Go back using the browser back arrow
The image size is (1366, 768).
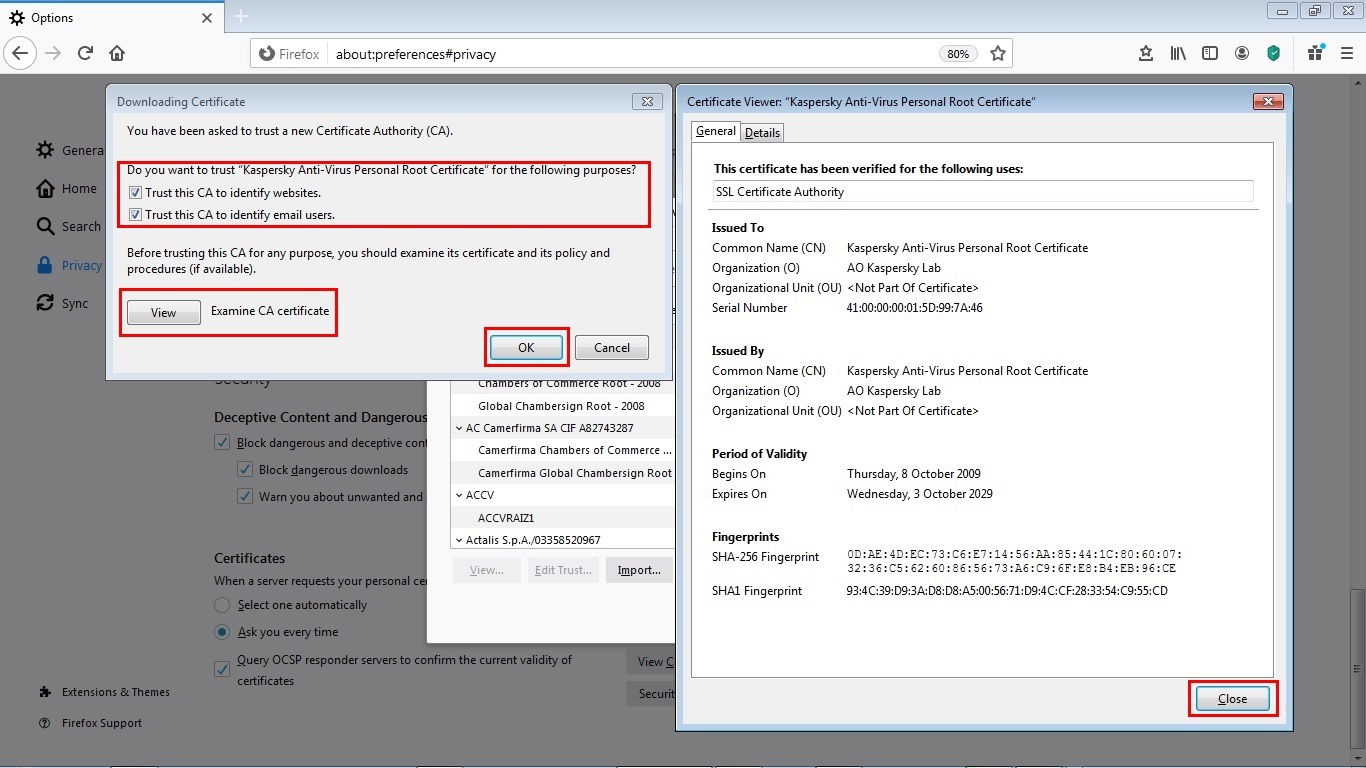pos(21,54)
